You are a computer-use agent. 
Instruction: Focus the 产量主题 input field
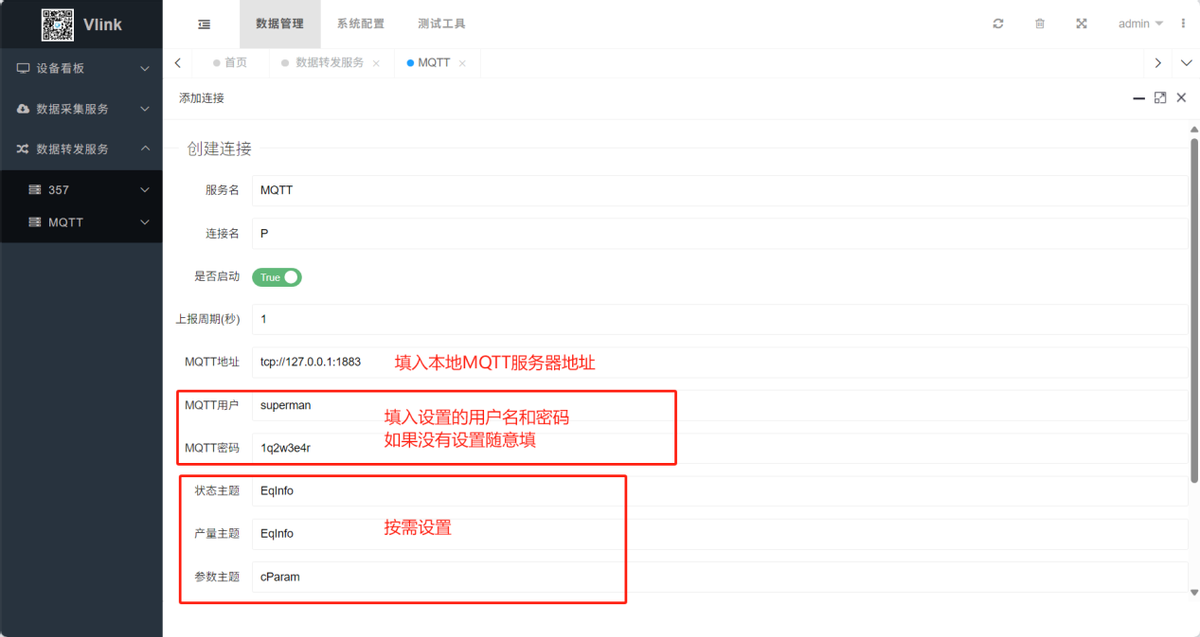(x=720, y=534)
